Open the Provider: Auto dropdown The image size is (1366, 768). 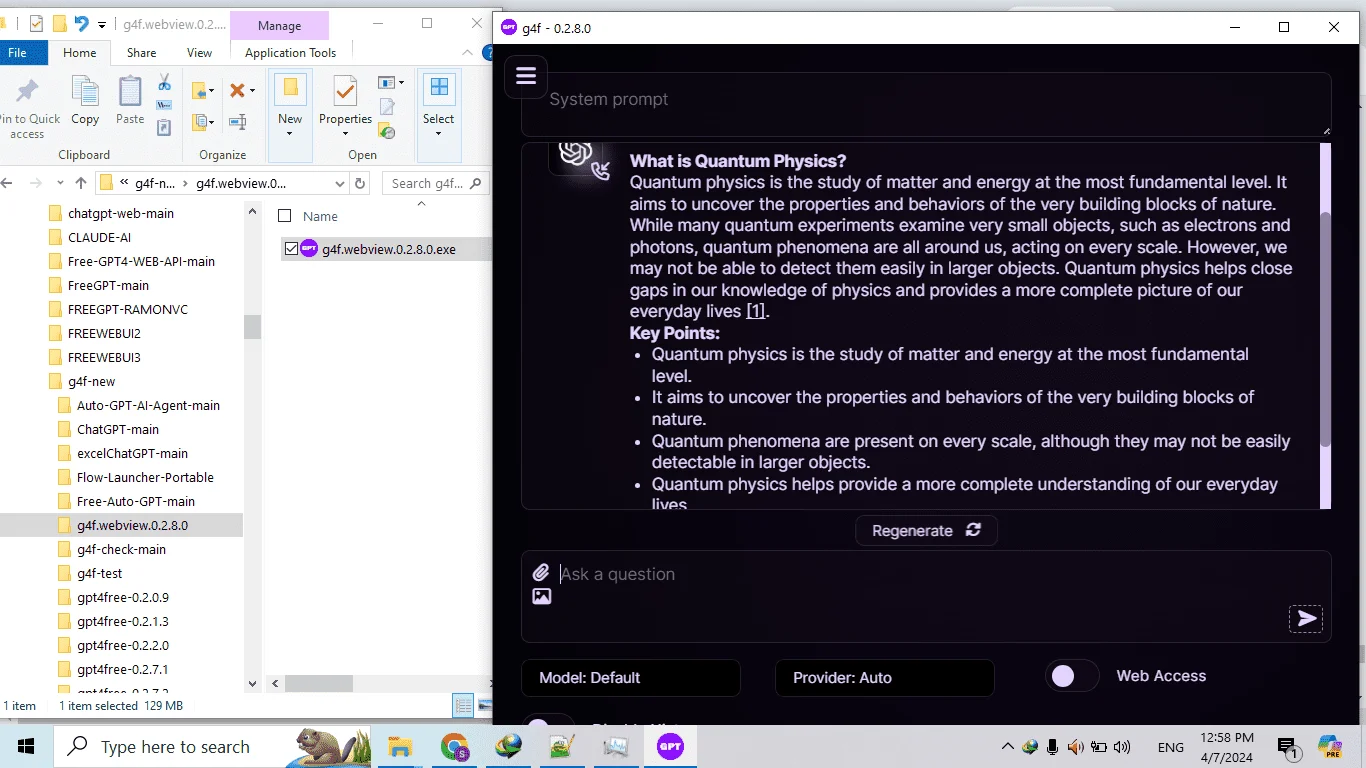click(885, 678)
